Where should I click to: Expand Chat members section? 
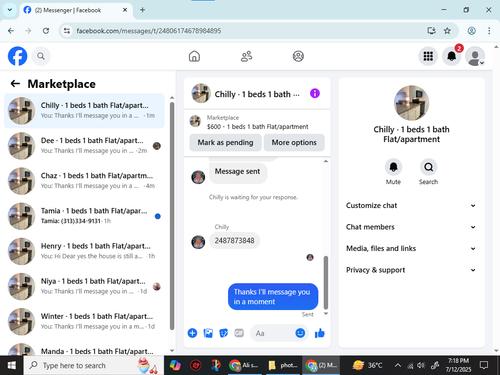[x=411, y=227]
